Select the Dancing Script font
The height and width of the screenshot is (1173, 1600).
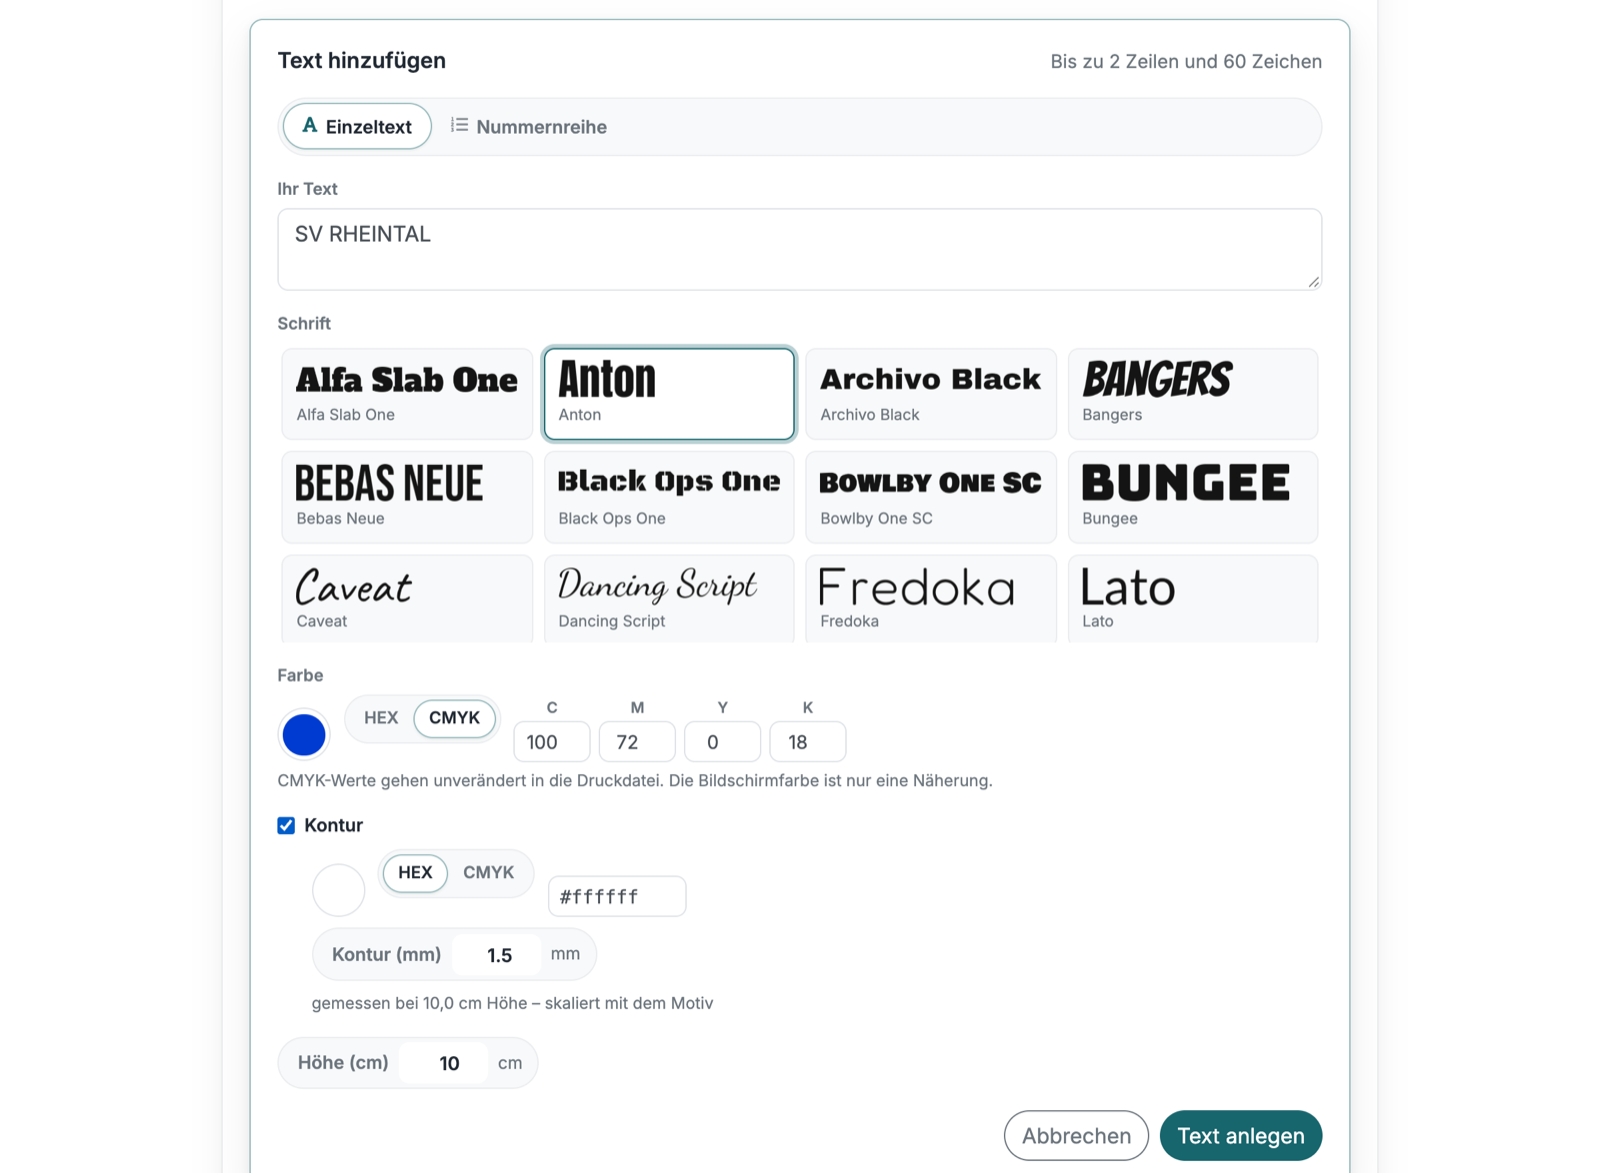pyautogui.click(x=669, y=599)
